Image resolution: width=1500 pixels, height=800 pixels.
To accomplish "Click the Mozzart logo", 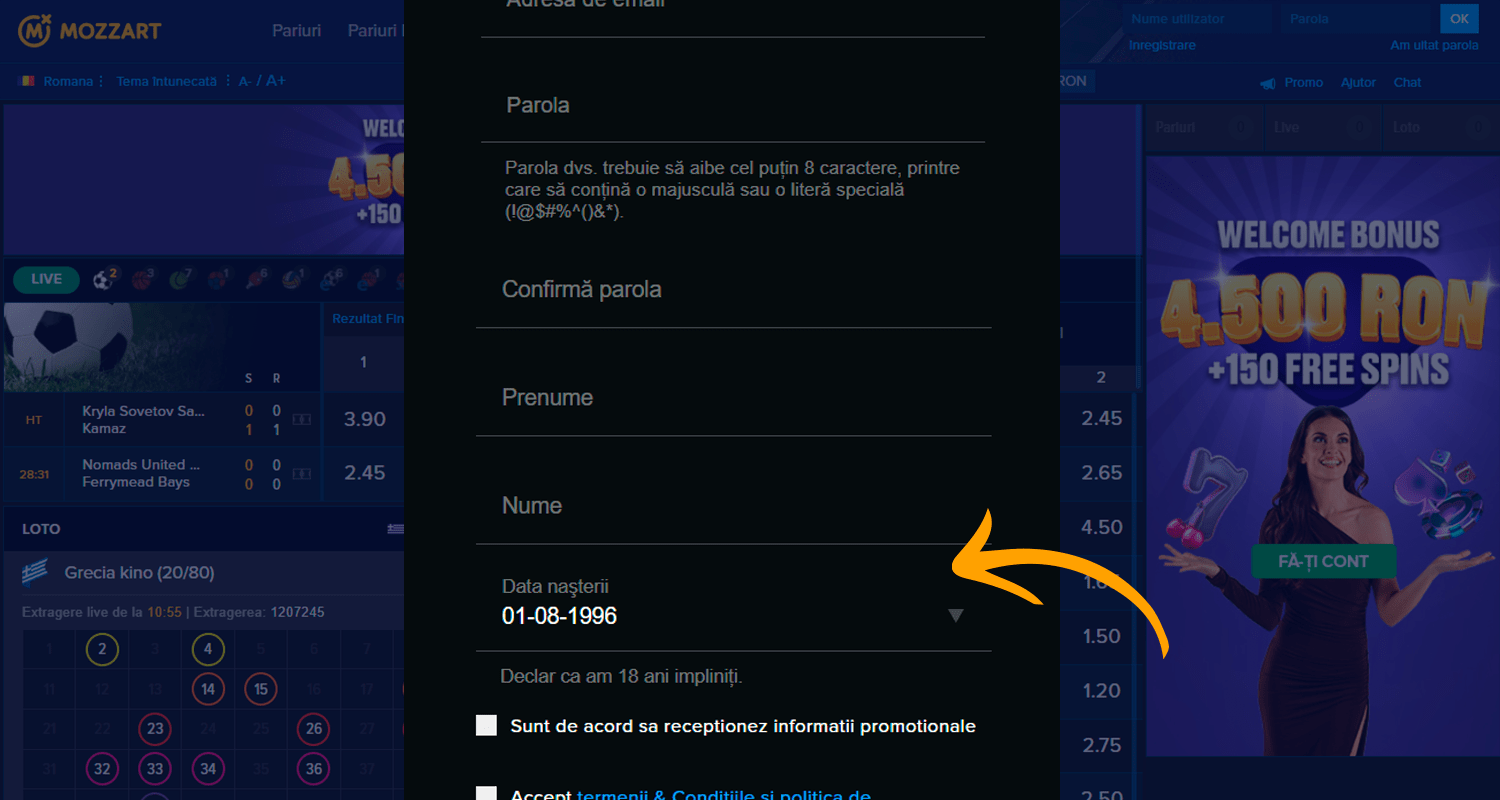I will tap(89, 31).
